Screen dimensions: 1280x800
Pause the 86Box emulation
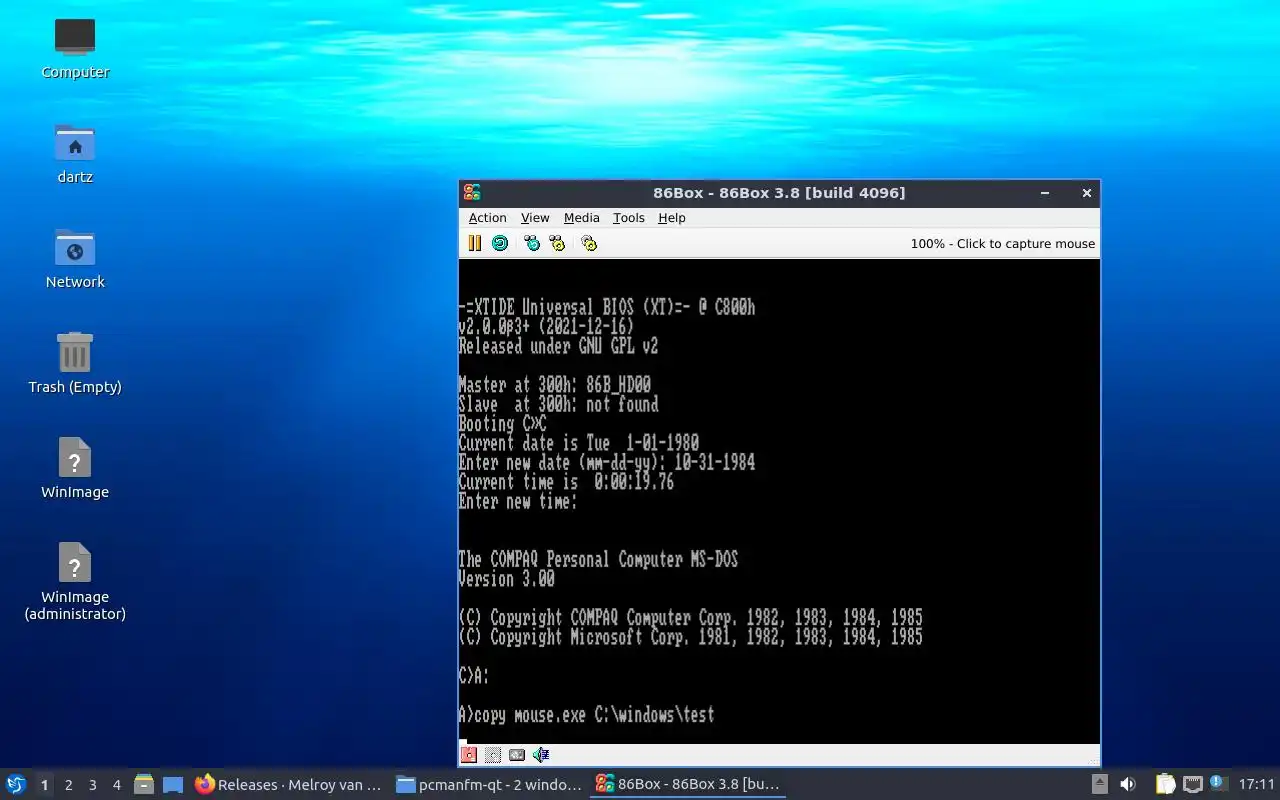475,243
